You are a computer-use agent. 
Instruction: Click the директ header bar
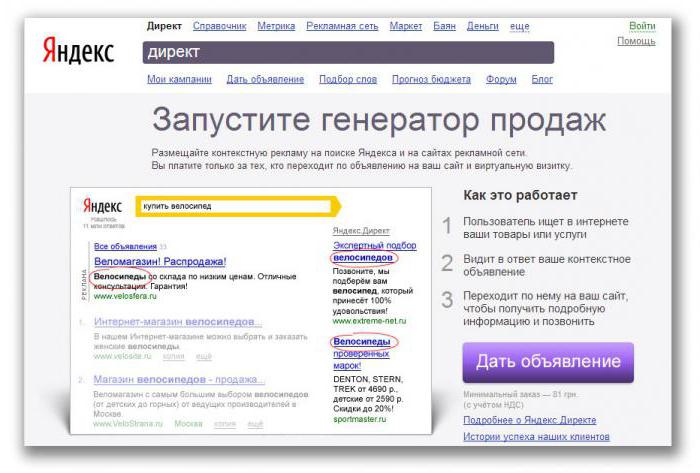[348, 52]
